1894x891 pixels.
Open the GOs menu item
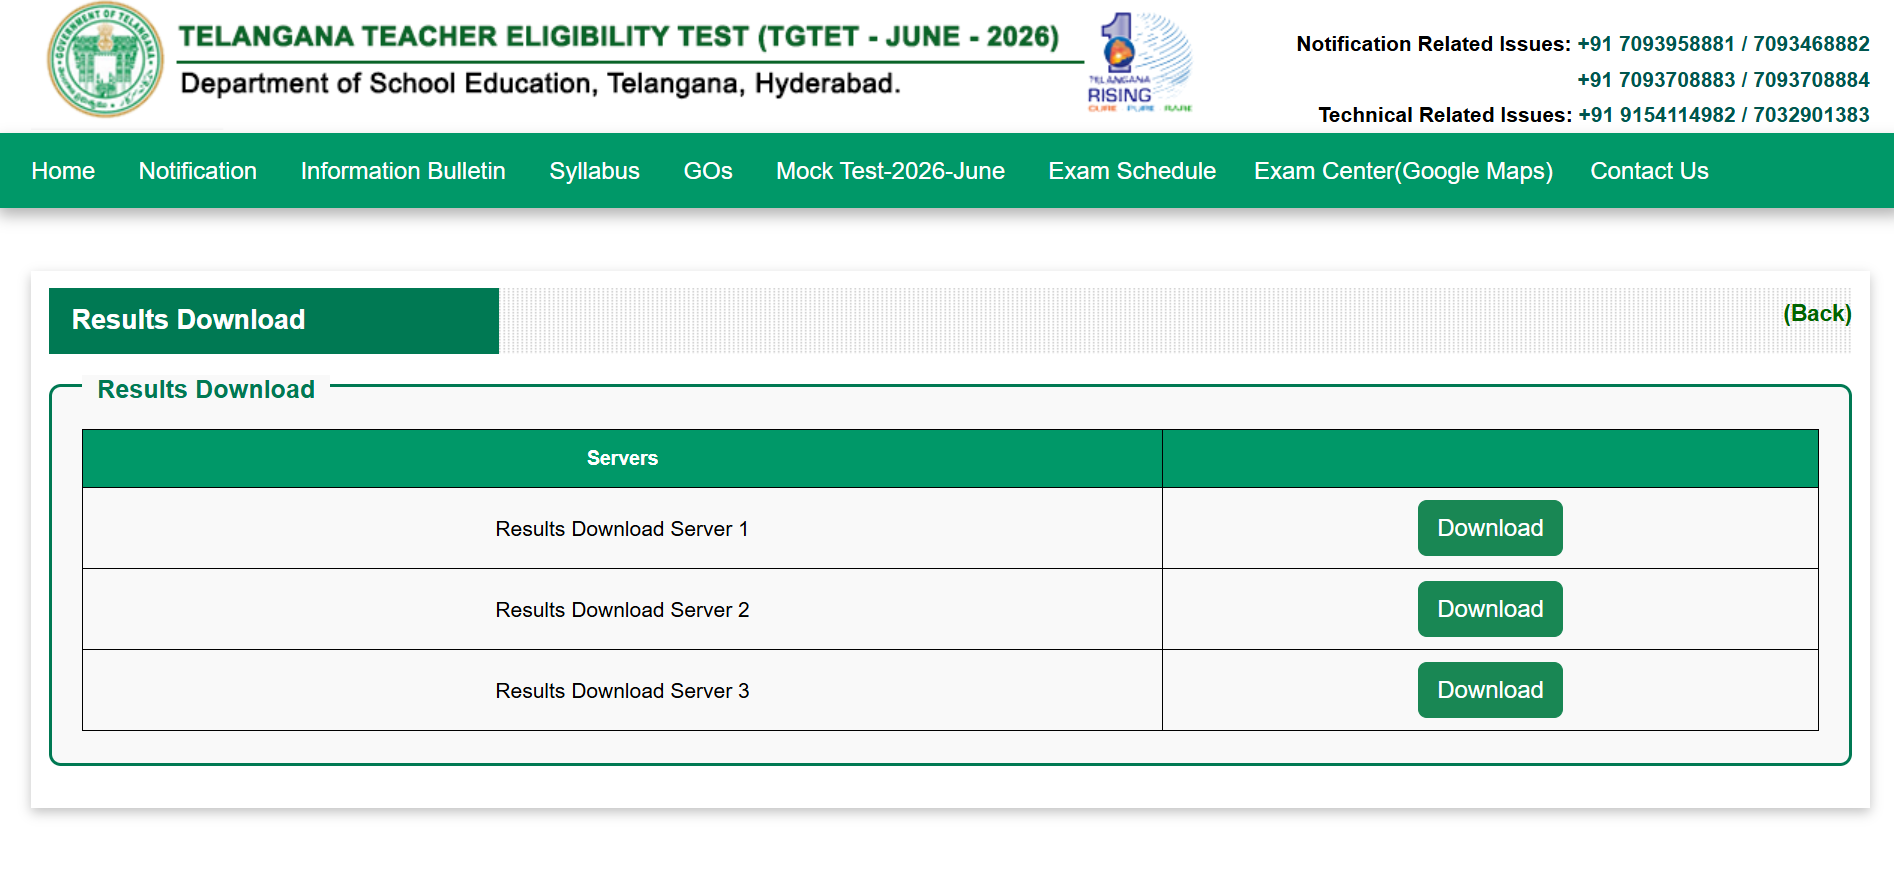point(708,171)
